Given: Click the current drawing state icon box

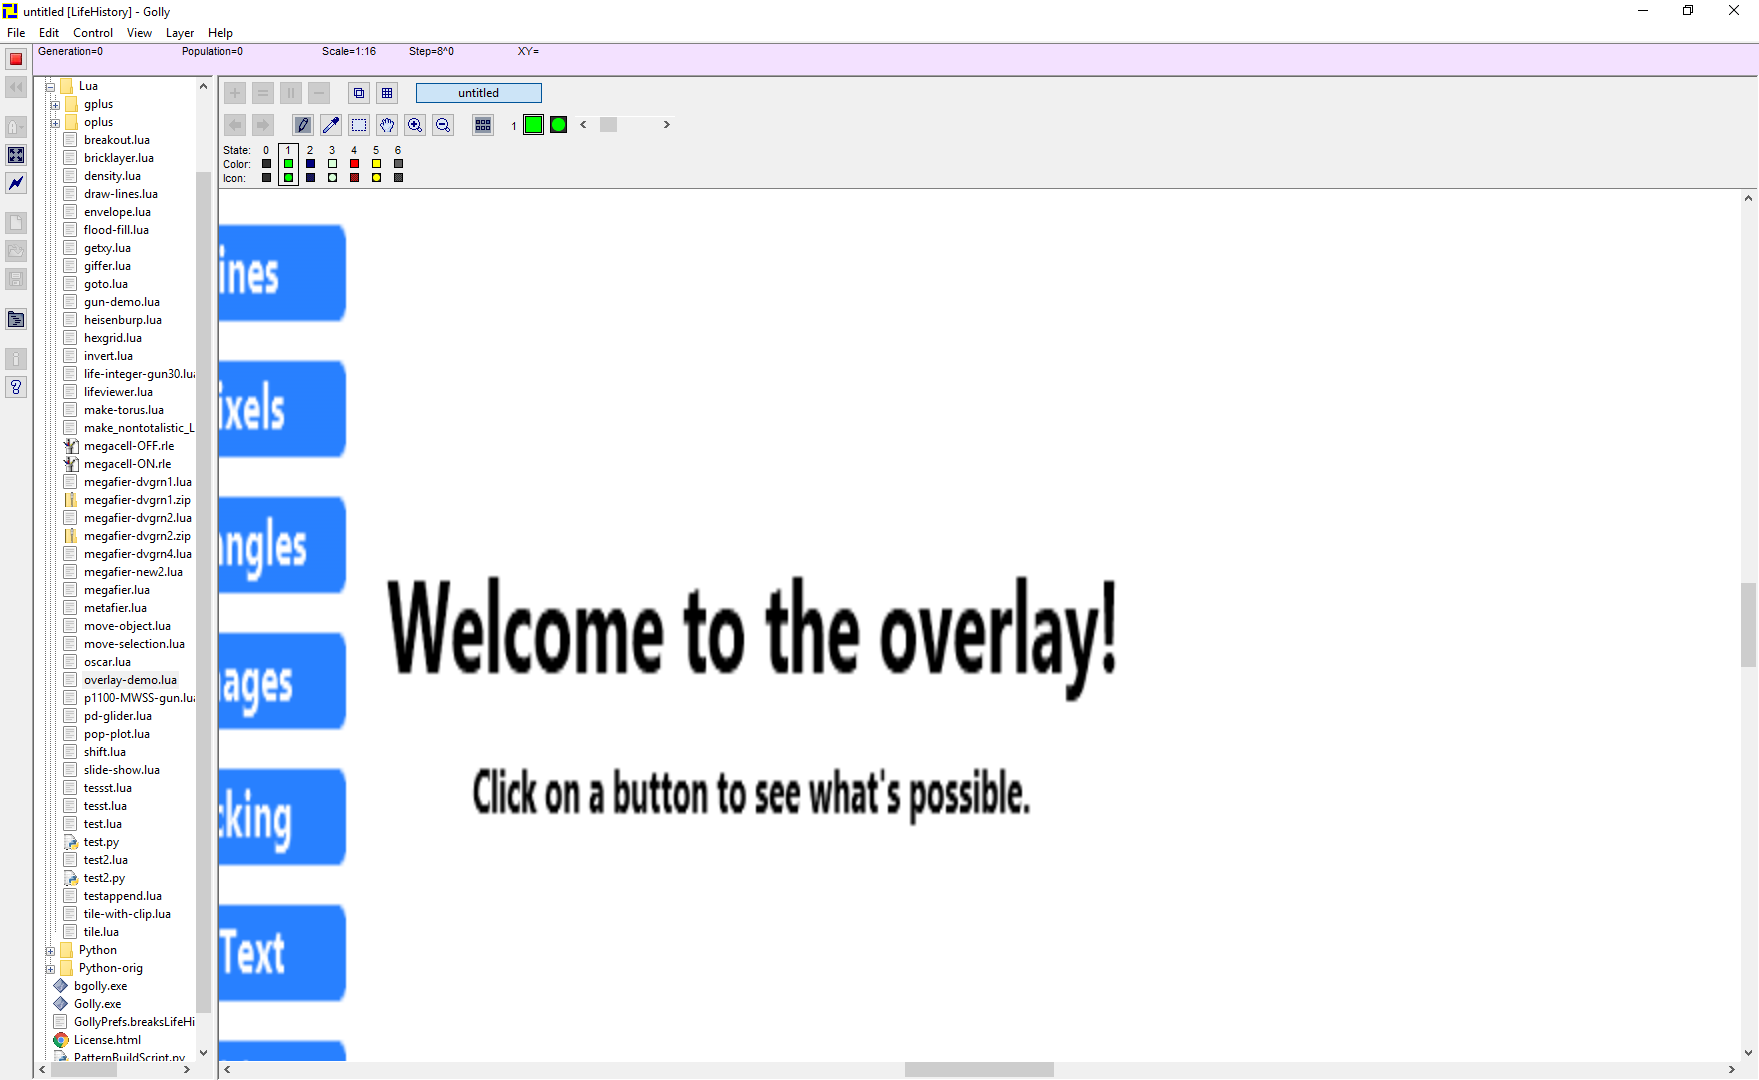Looking at the screenshot, I should 559,125.
